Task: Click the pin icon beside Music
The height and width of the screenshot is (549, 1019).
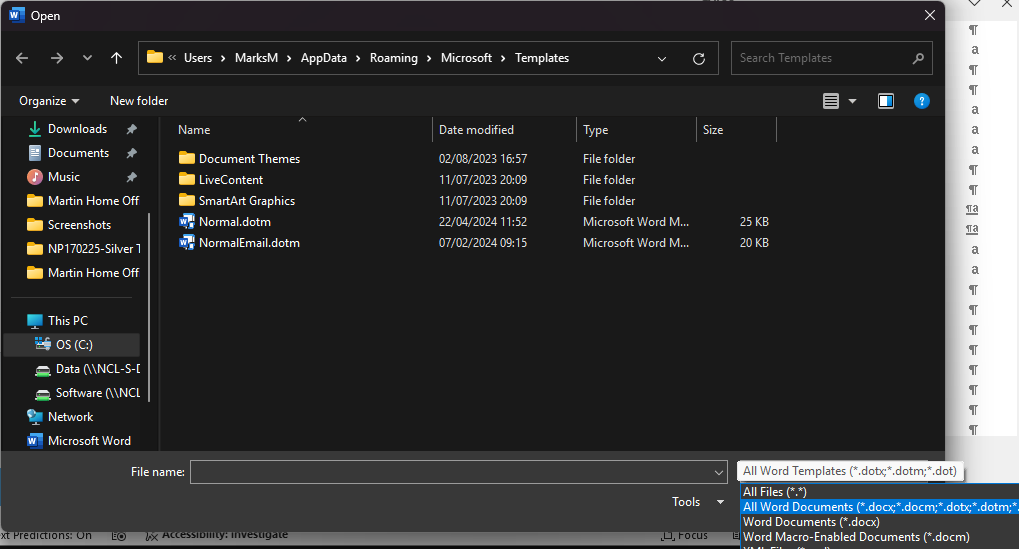Action: pos(132,177)
